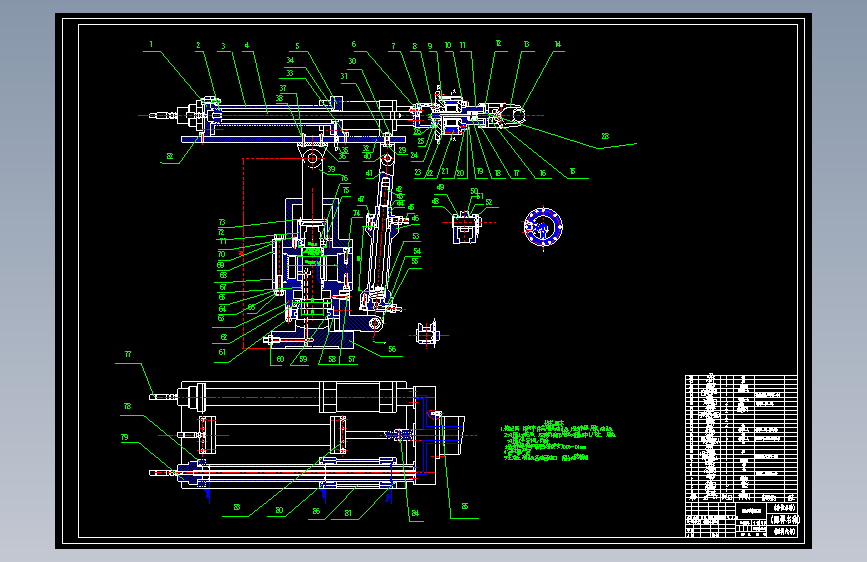Pick part callout number 30
This screenshot has width=867, height=562.
[352, 61]
